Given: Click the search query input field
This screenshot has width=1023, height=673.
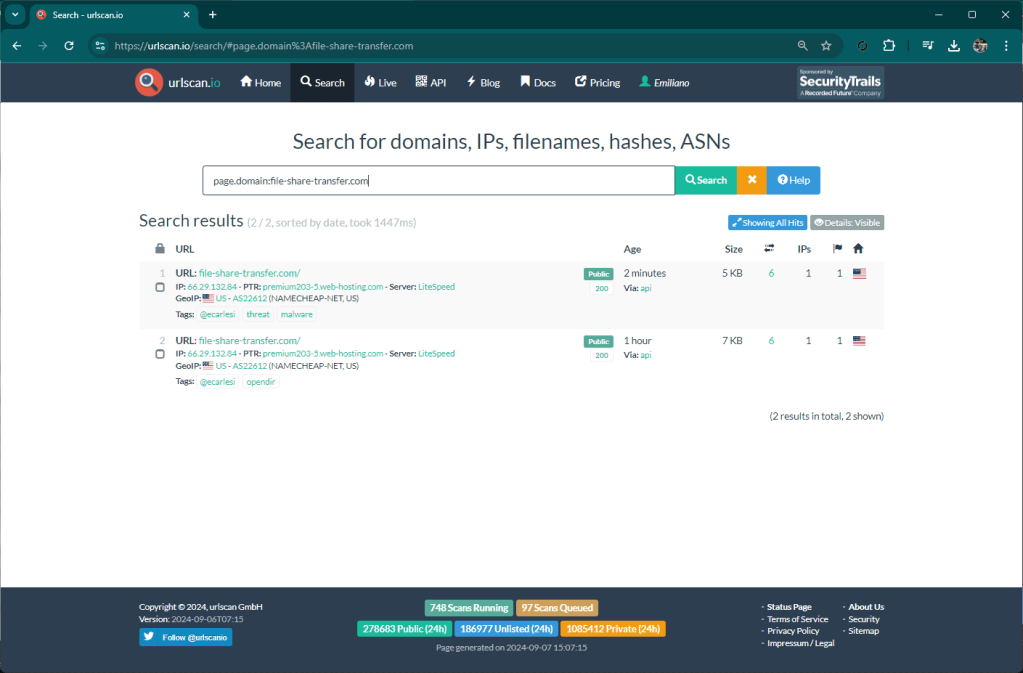Looking at the screenshot, I should (438, 180).
